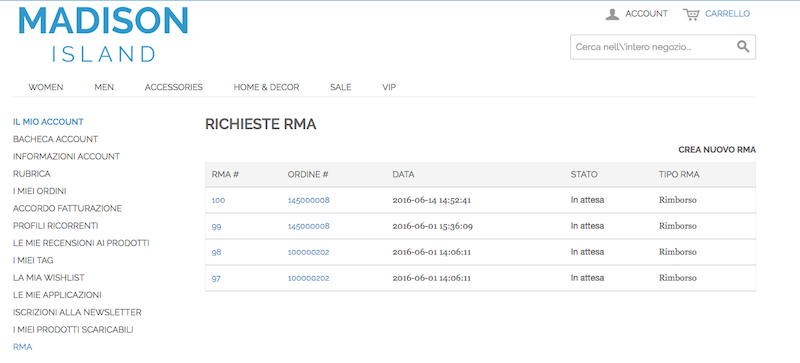Click the Richieste RMA page heading
Viewport: 800px width, 363px height.
tap(260, 124)
